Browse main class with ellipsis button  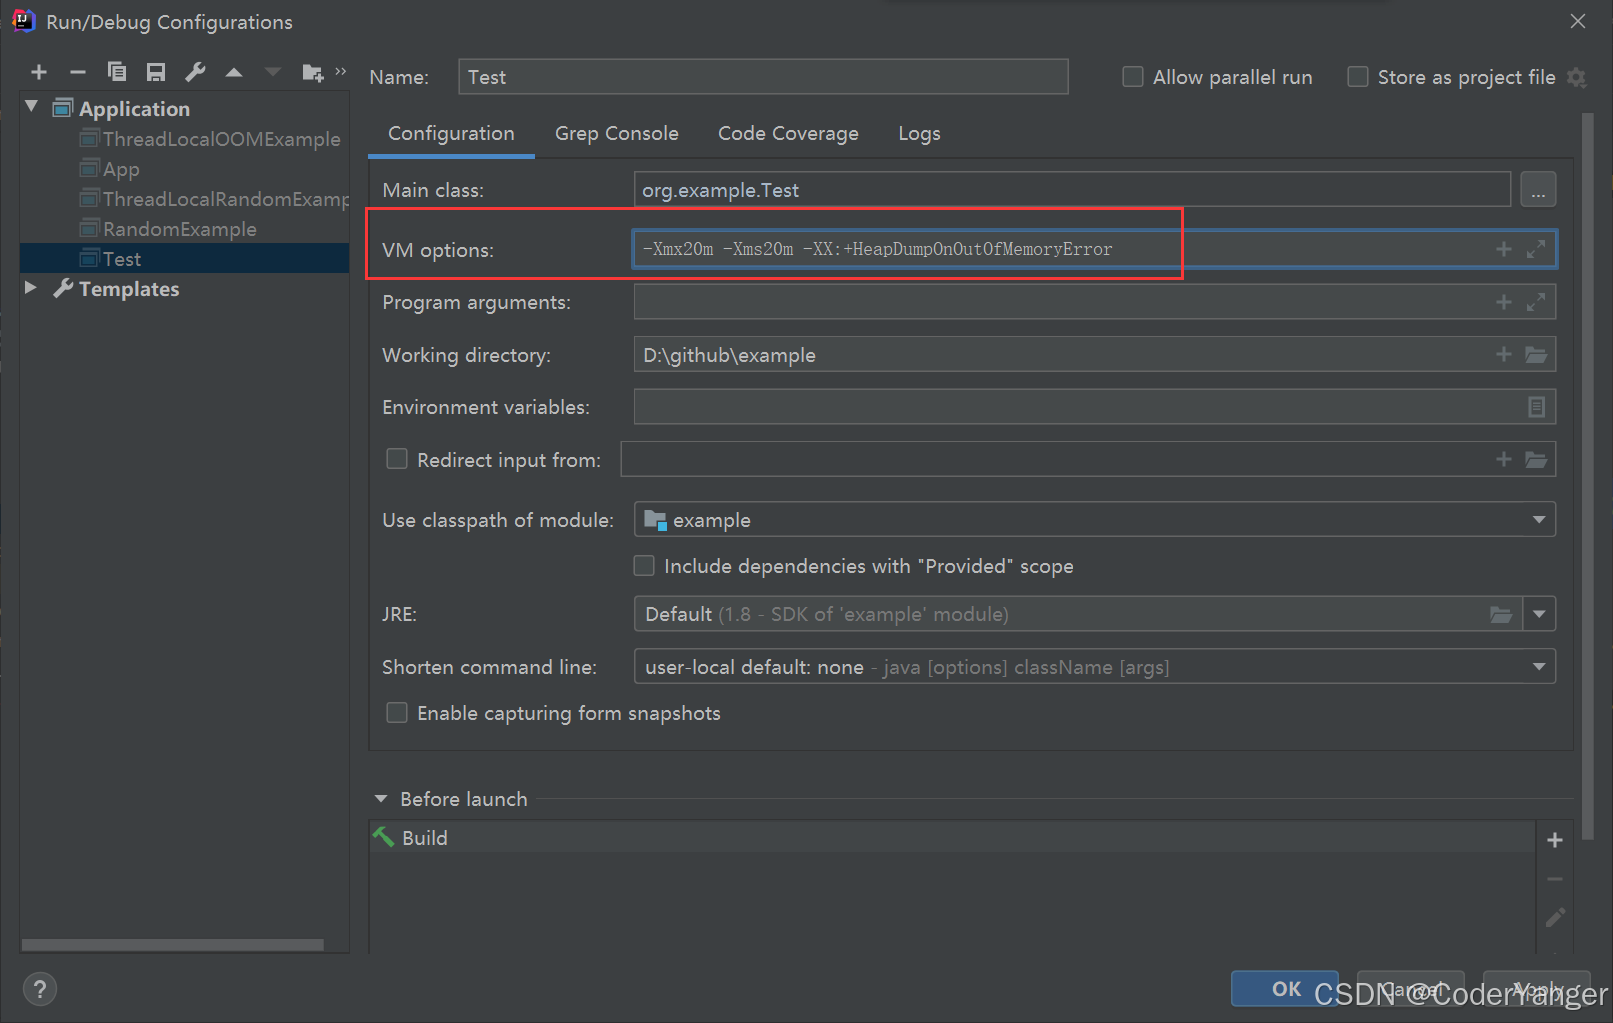point(1538,189)
